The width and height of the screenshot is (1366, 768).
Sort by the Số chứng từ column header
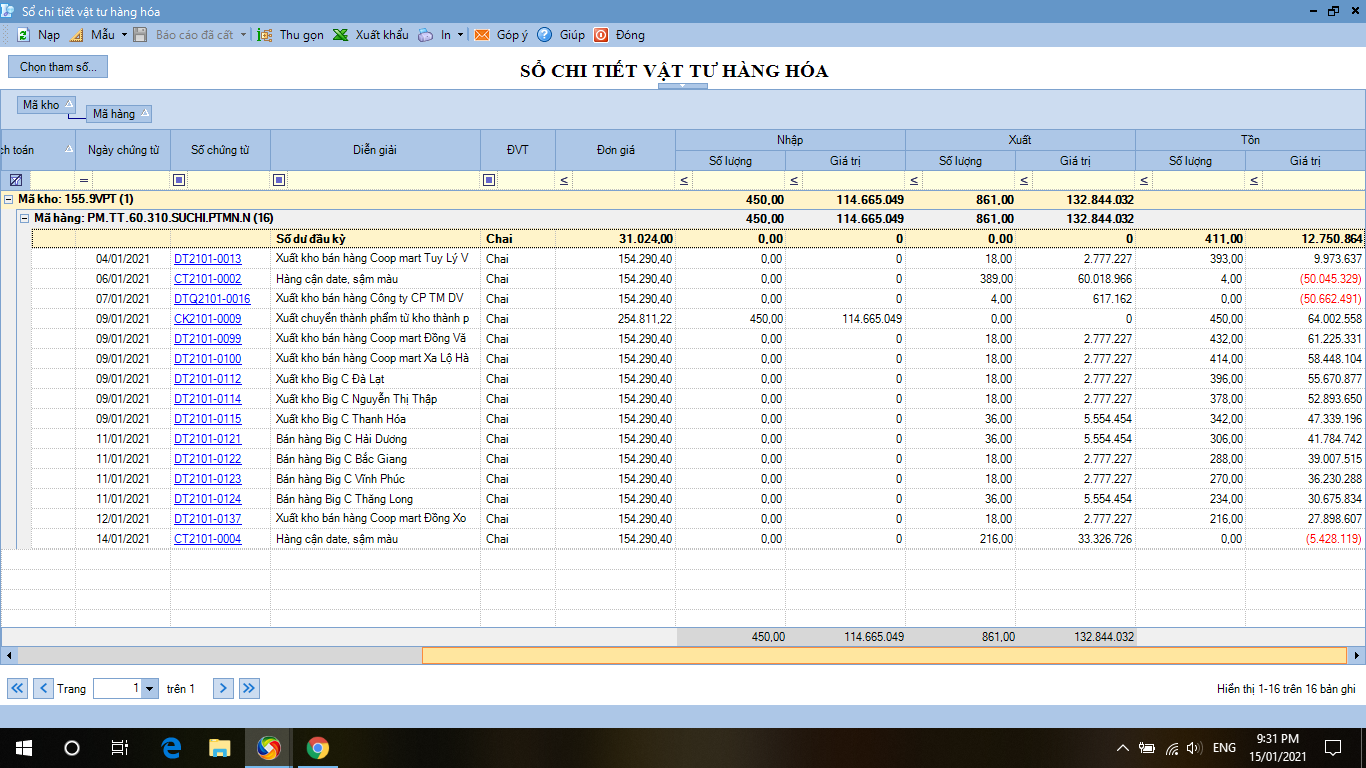tap(220, 150)
